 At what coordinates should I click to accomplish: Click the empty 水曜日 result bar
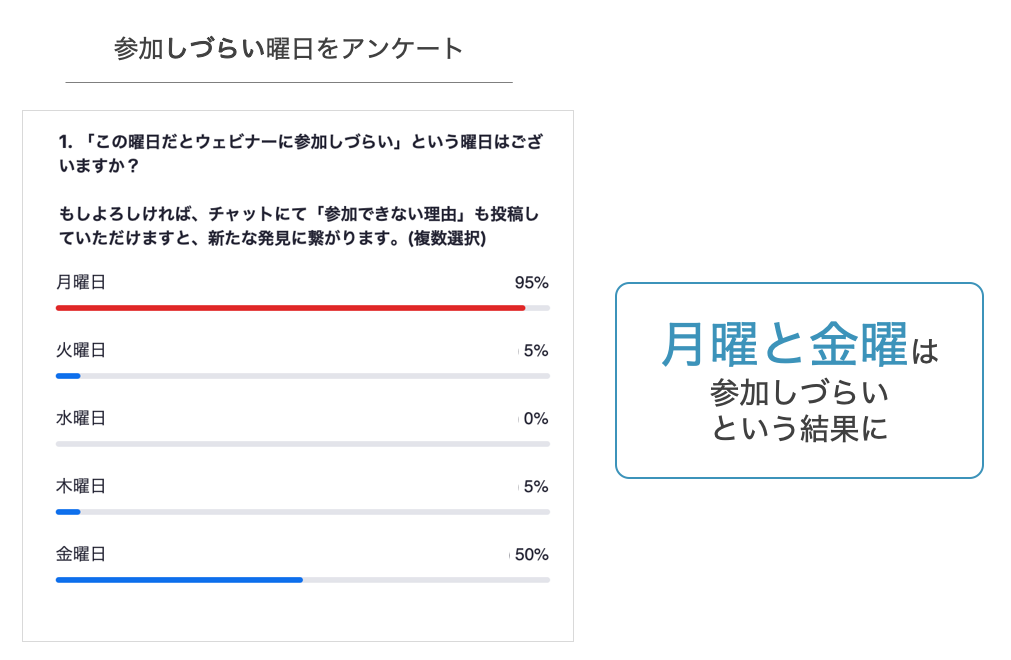pyautogui.click(x=303, y=444)
